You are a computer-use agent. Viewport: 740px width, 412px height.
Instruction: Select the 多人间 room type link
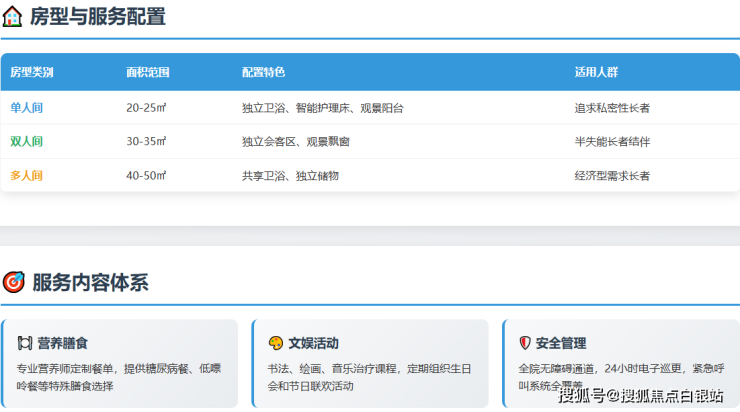click(27, 175)
